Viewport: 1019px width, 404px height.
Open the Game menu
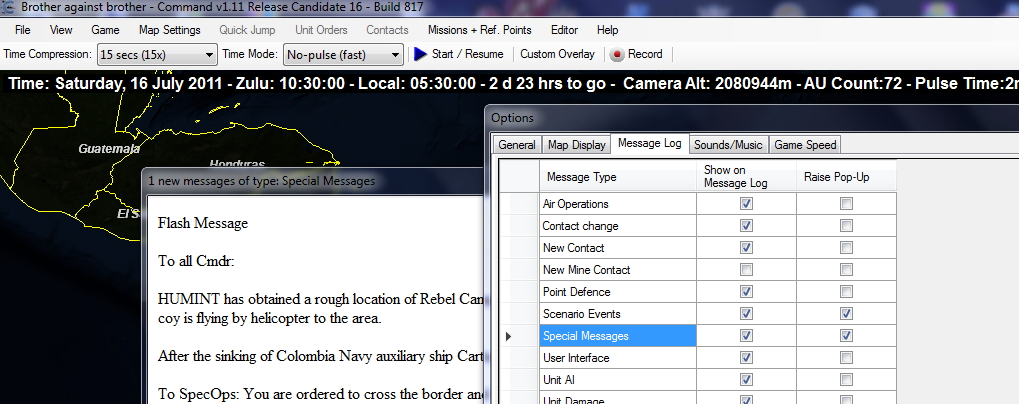(105, 30)
